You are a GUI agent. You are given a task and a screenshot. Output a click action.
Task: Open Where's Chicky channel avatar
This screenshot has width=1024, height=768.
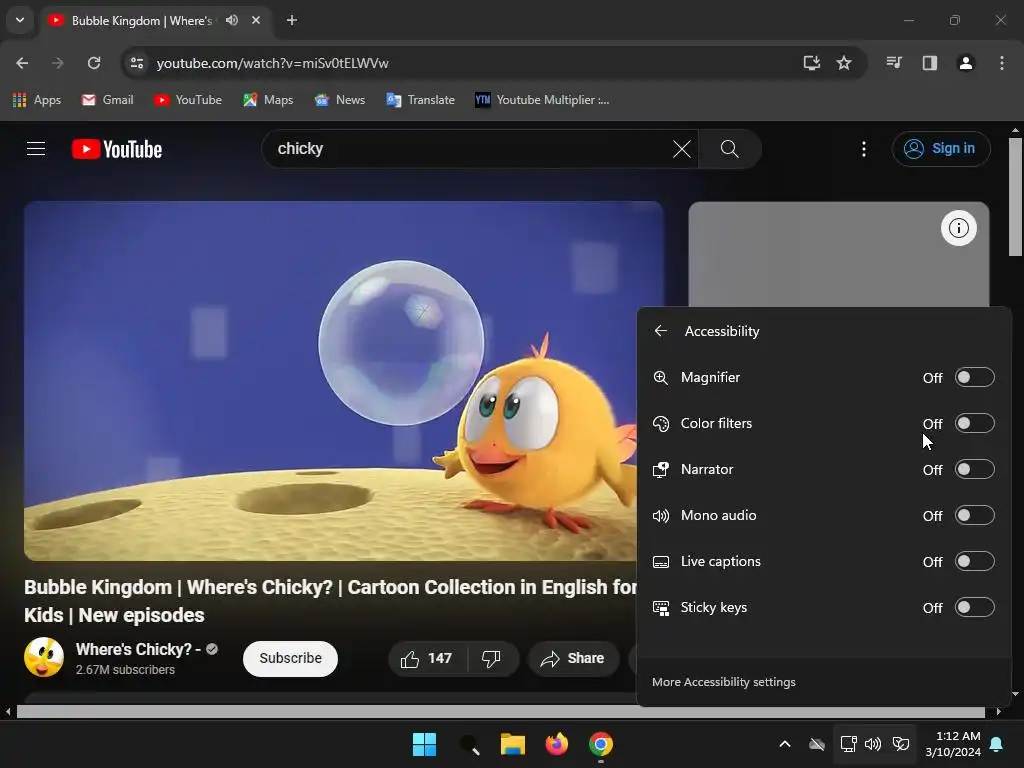(44, 657)
